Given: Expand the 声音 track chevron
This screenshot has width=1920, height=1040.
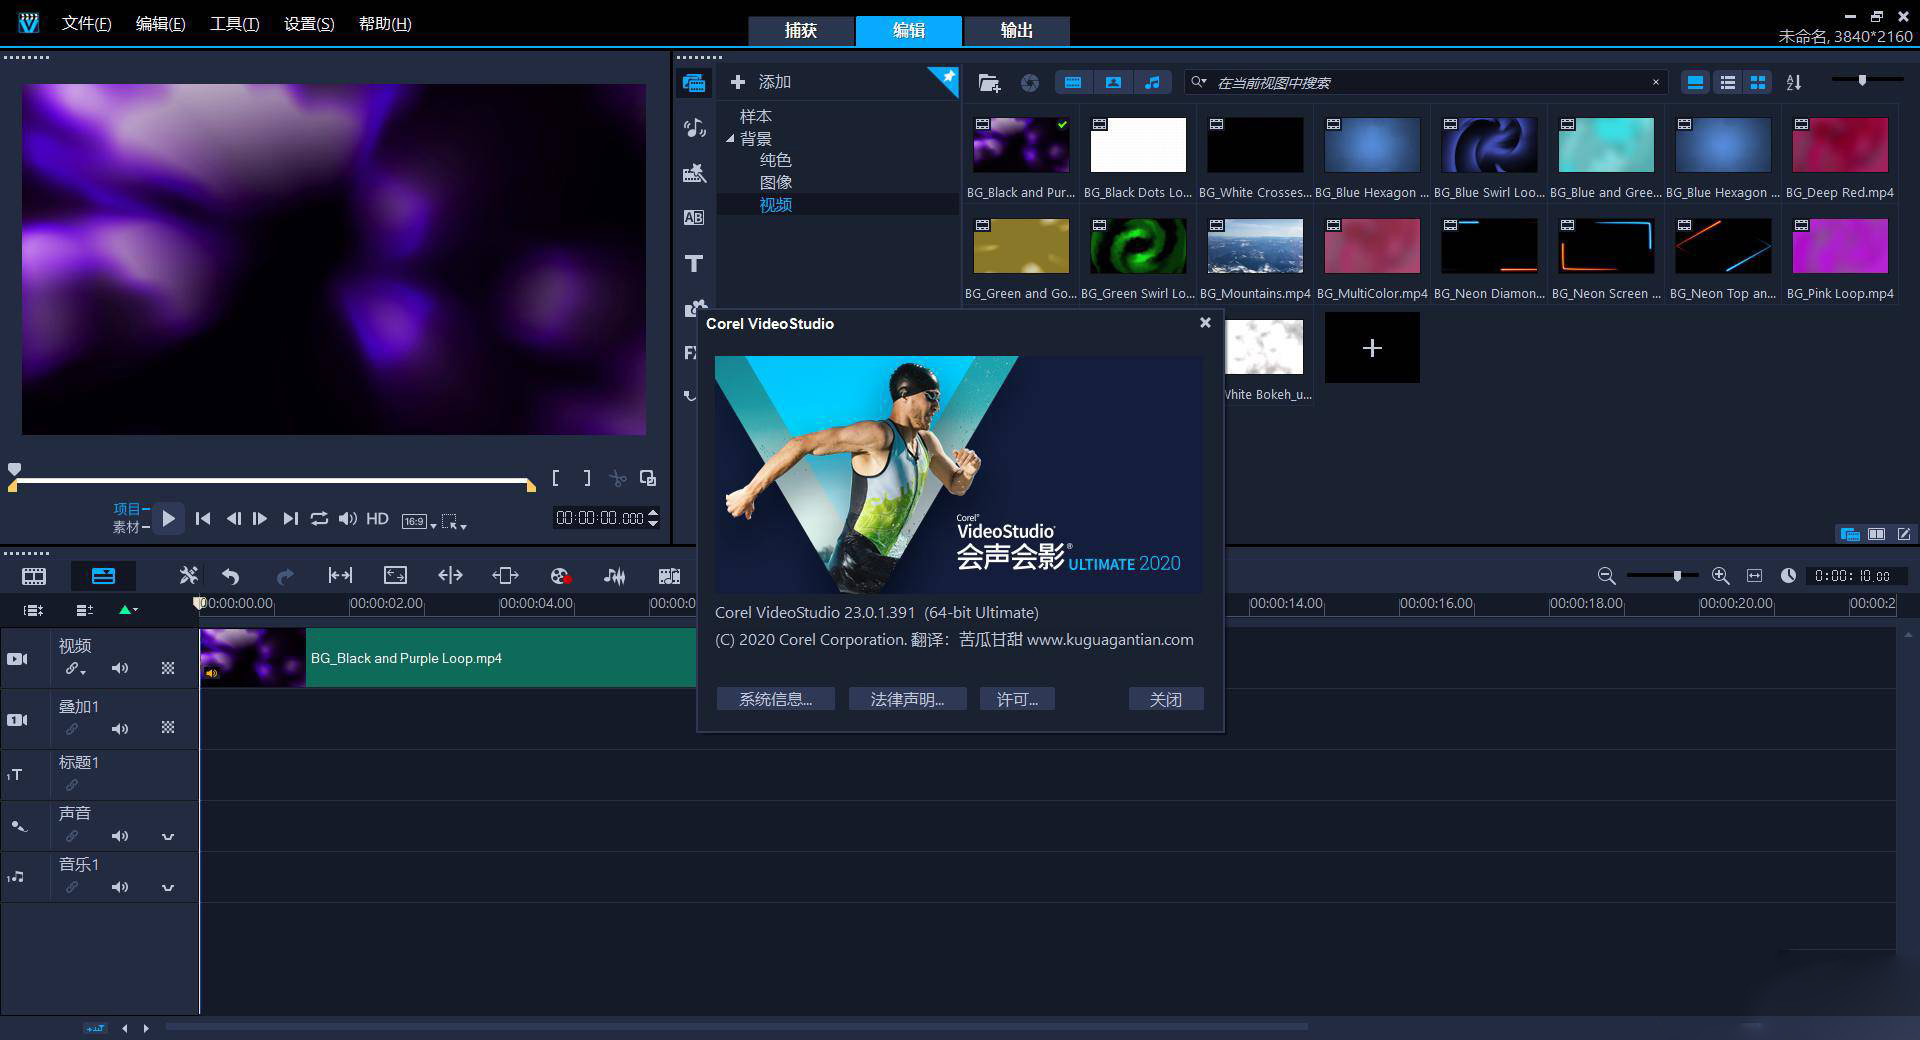Looking at the screenshot, I should point(168,836).
